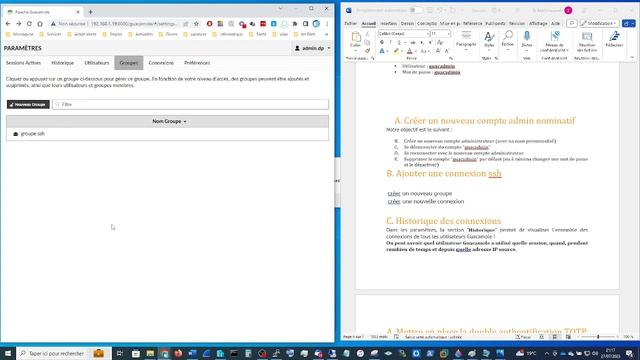Viewport: 640px width, 360px height.
Task: Open the Révision ribbon tab in Word
Action: [517, 24]
